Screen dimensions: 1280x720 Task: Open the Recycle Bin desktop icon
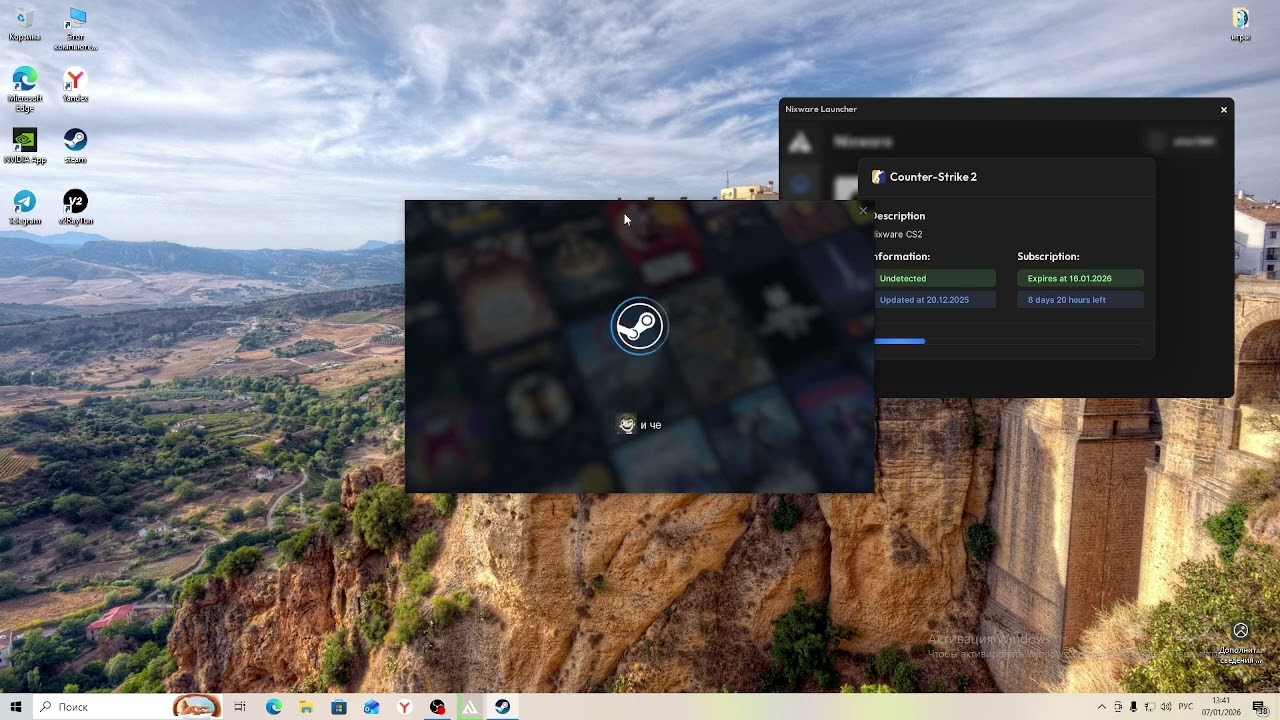(x=24, y=26)
